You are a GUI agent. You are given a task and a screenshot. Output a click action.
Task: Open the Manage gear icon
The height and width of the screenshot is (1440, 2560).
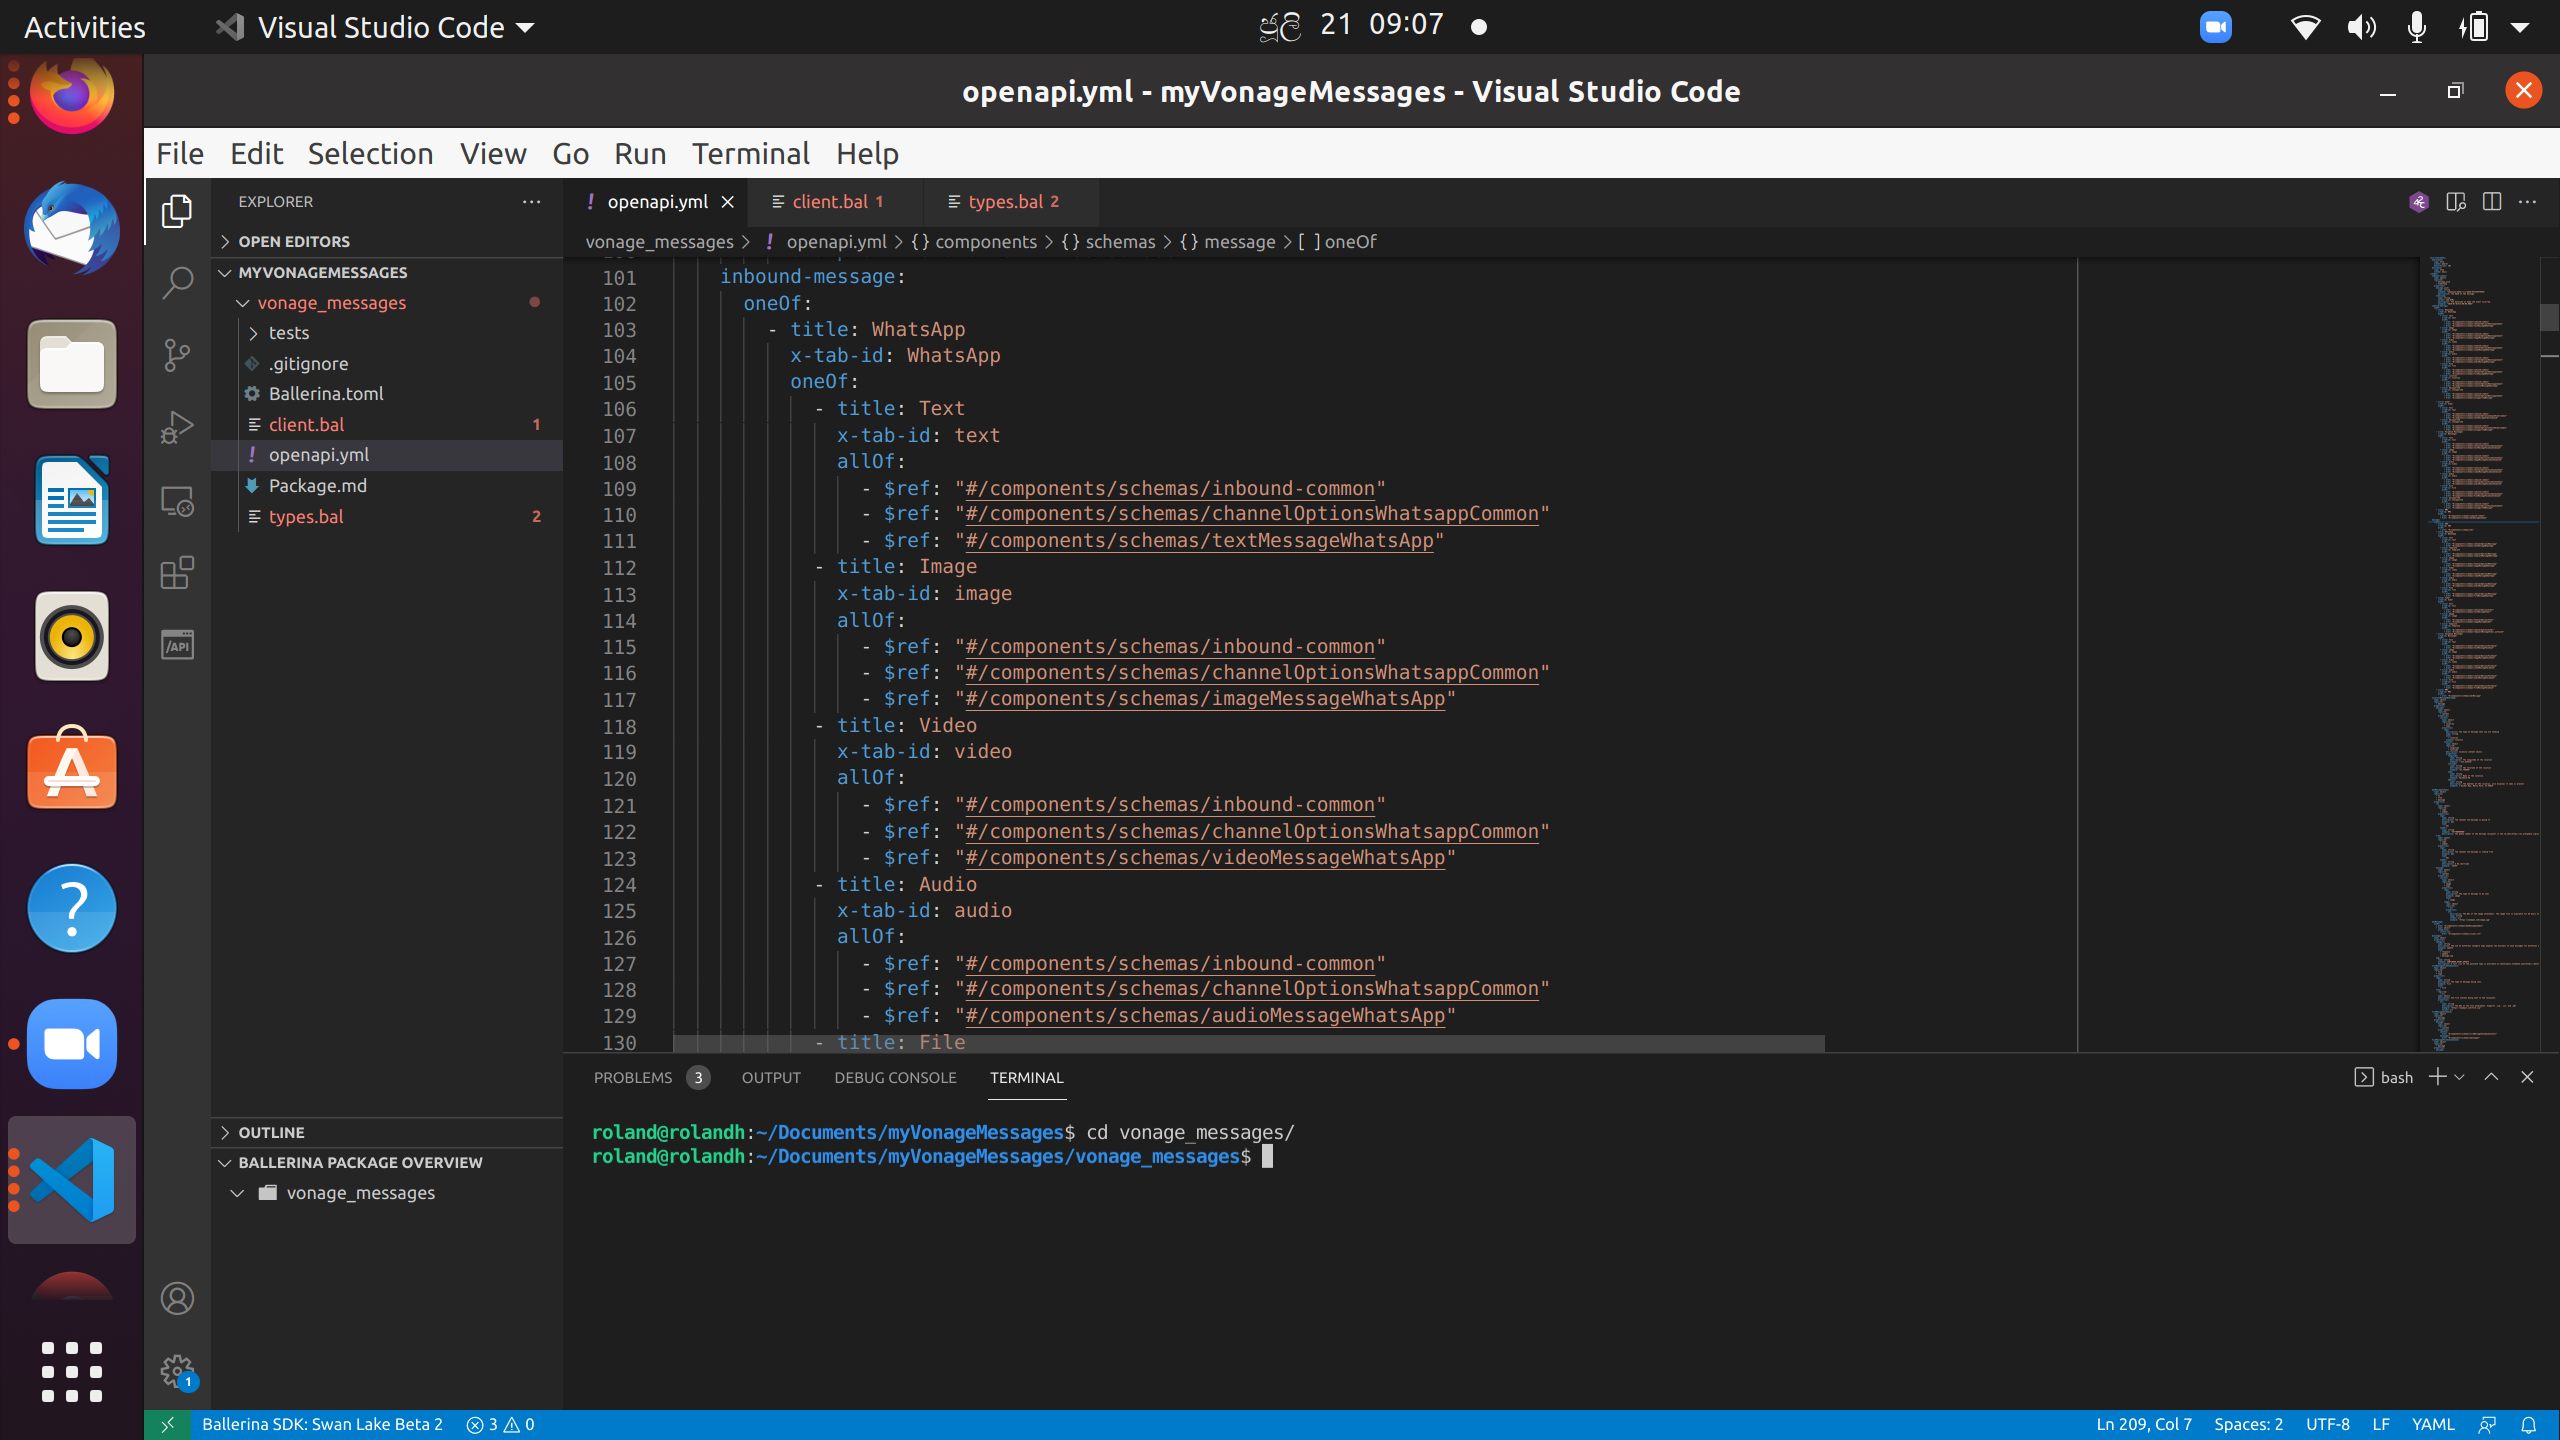177,1371
